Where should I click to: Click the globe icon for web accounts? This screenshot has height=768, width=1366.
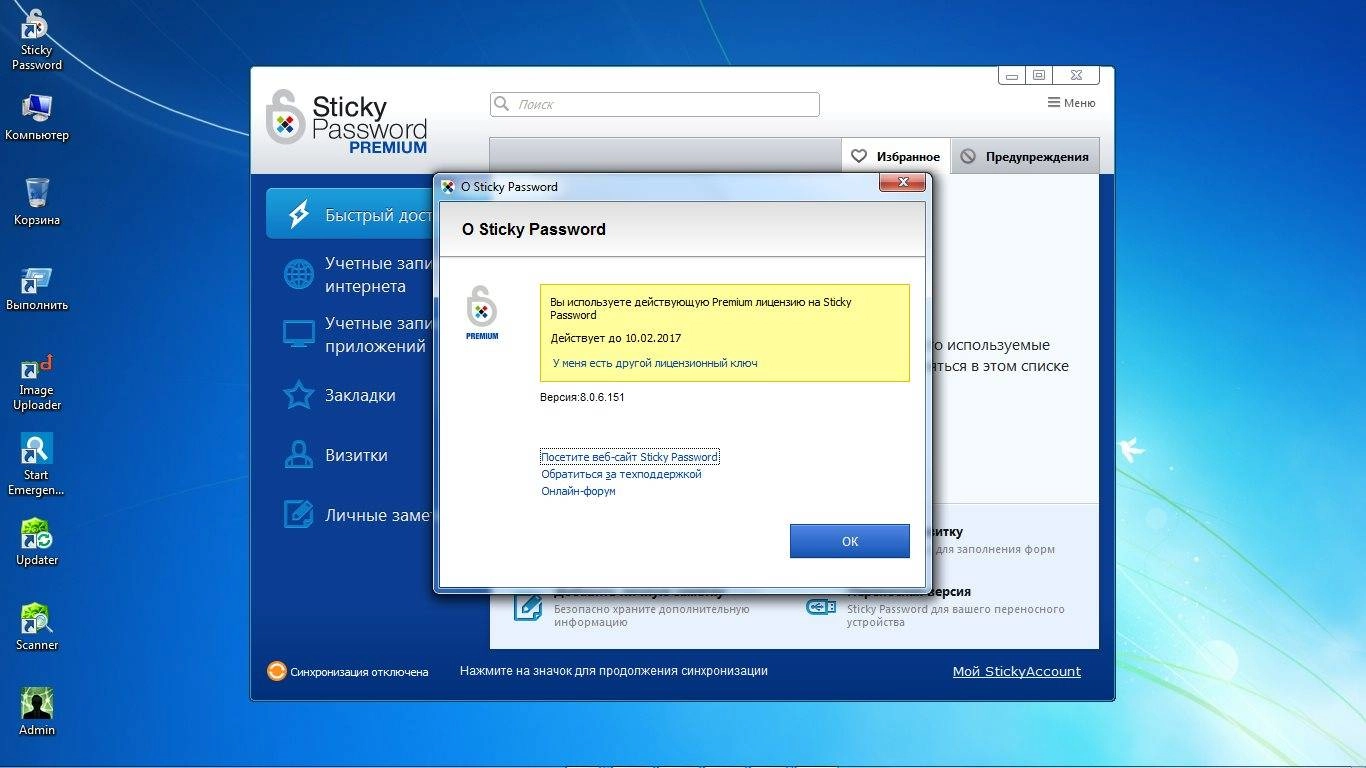pyautogui.click(x=299, y=274)
